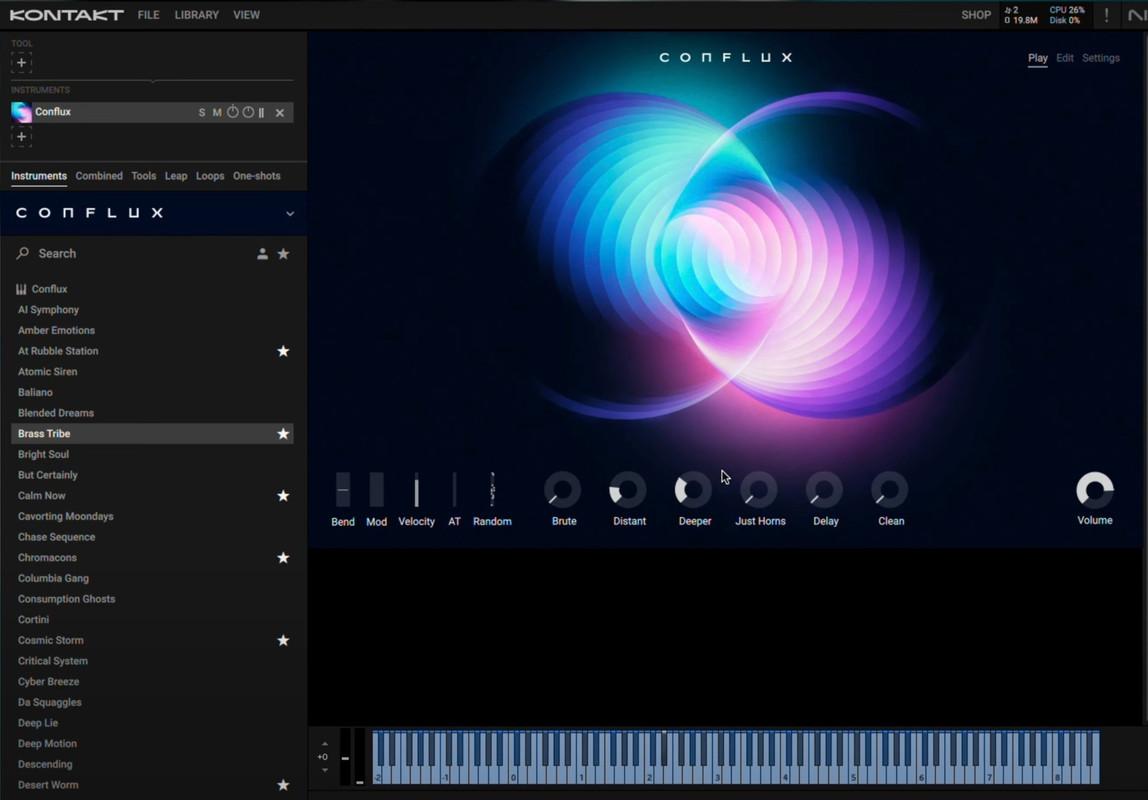Click the Volume knob
This screenshot has height=800, width=1148.
(x=1095, y=490)
